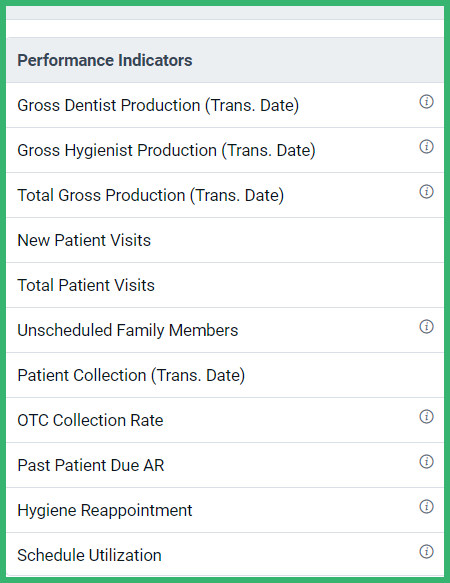The image size is (450, 583).
Task: Click the Hygiene Reappointment label
Action: coord(105,510)
